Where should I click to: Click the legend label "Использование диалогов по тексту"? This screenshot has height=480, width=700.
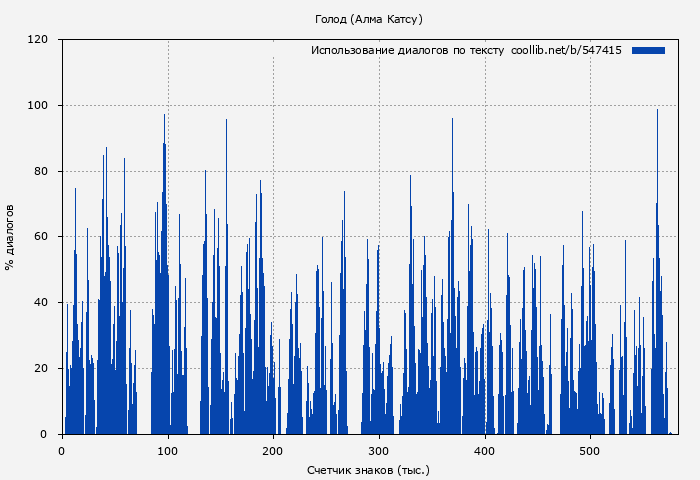pos(407,50)
